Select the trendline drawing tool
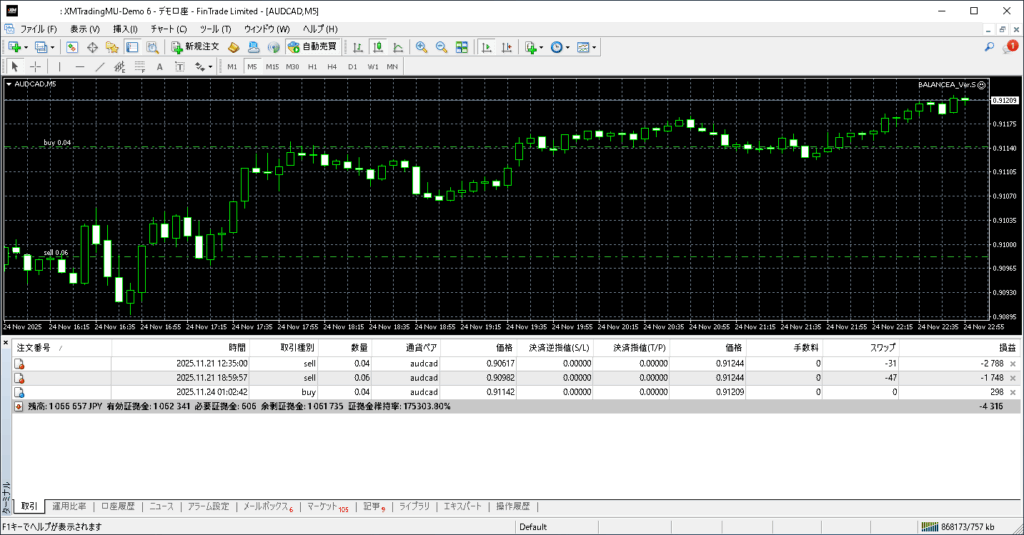This screenshot has width=1024, height=535. point(101,67)
